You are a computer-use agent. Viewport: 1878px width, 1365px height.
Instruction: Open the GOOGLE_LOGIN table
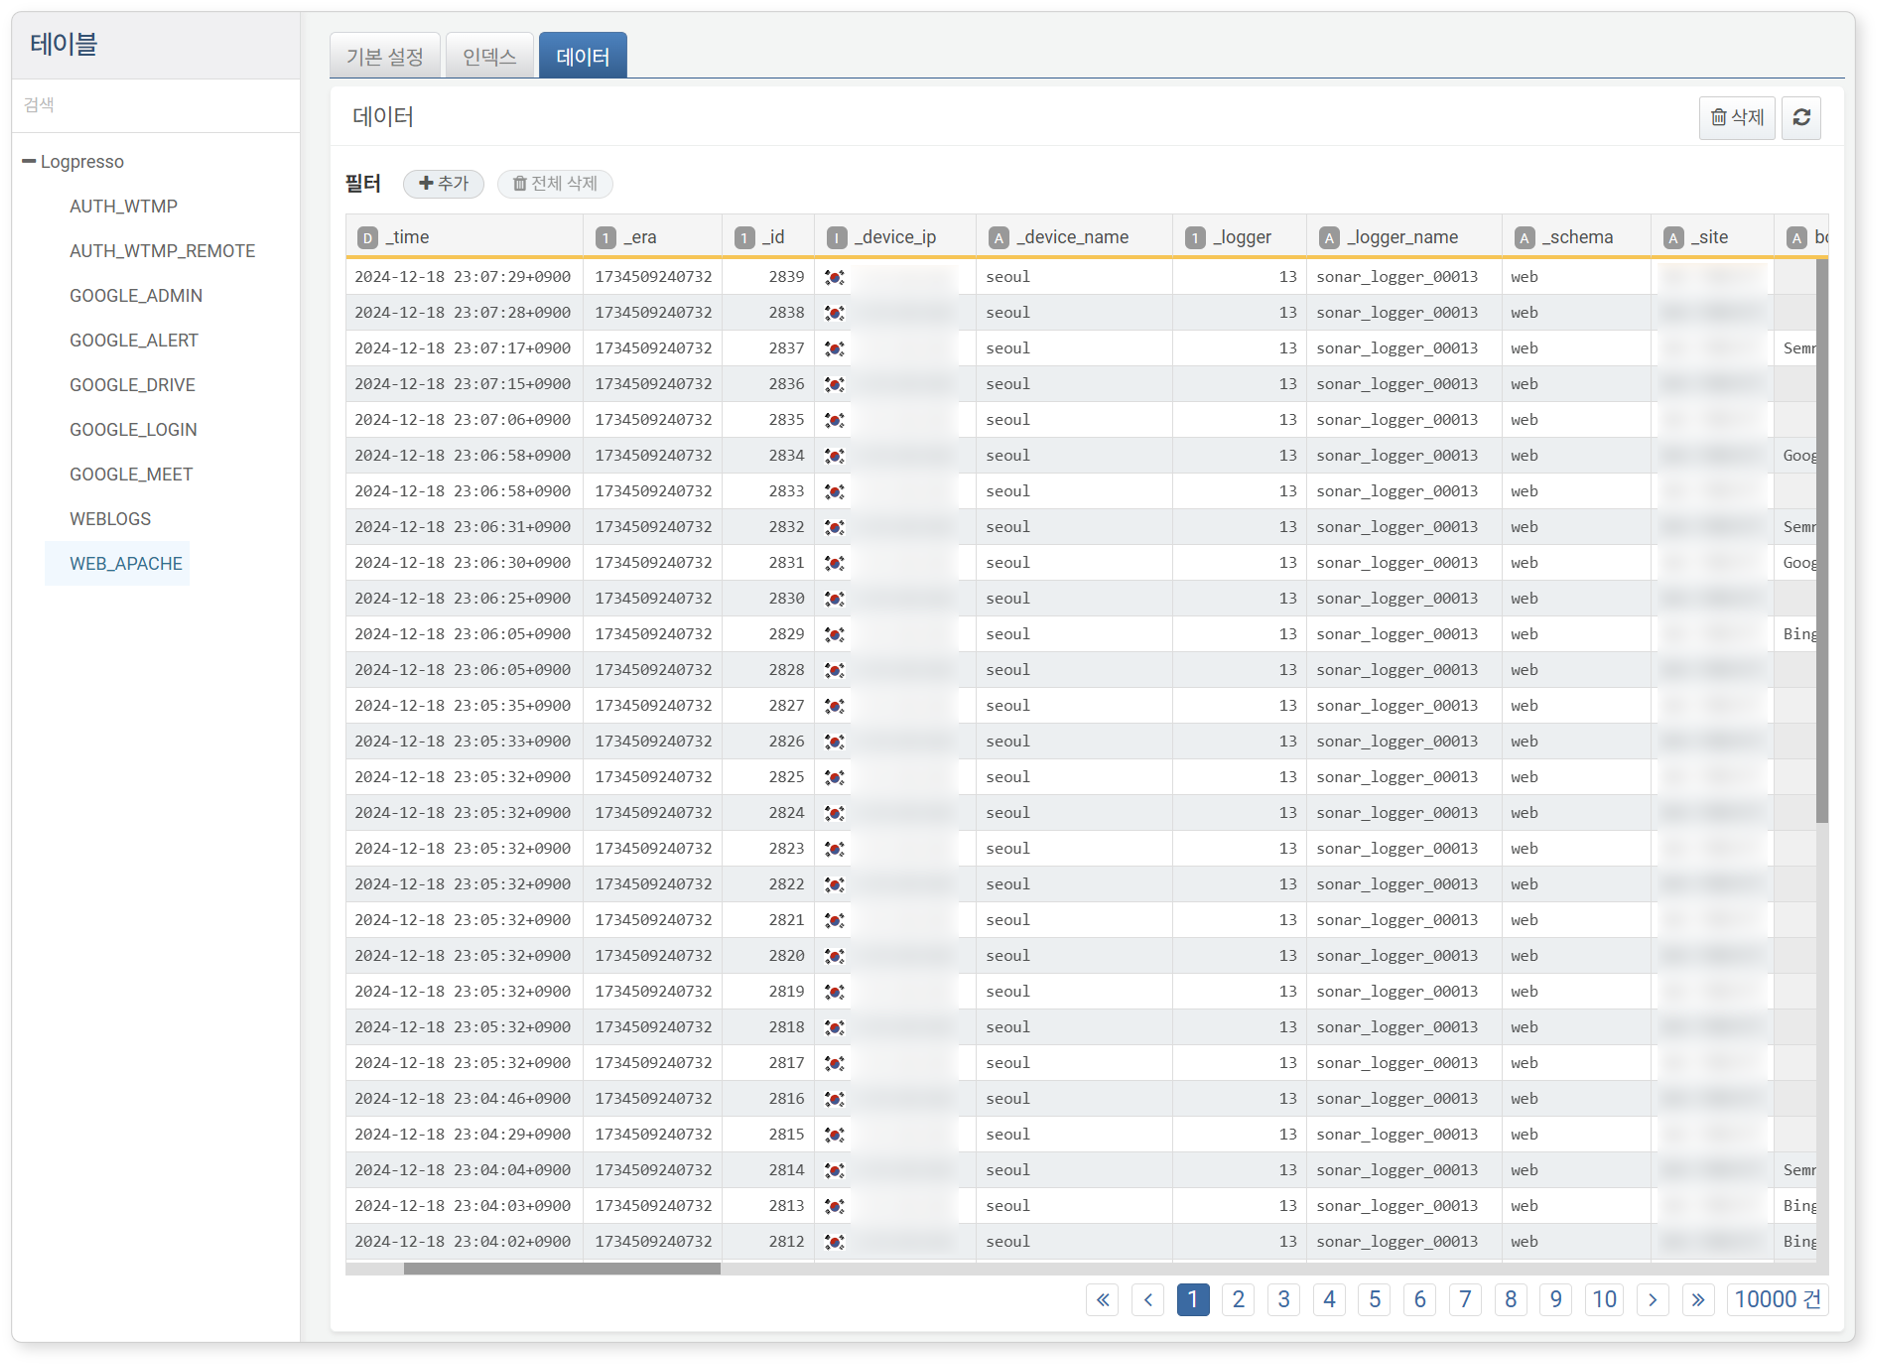(x=133, y=430)
